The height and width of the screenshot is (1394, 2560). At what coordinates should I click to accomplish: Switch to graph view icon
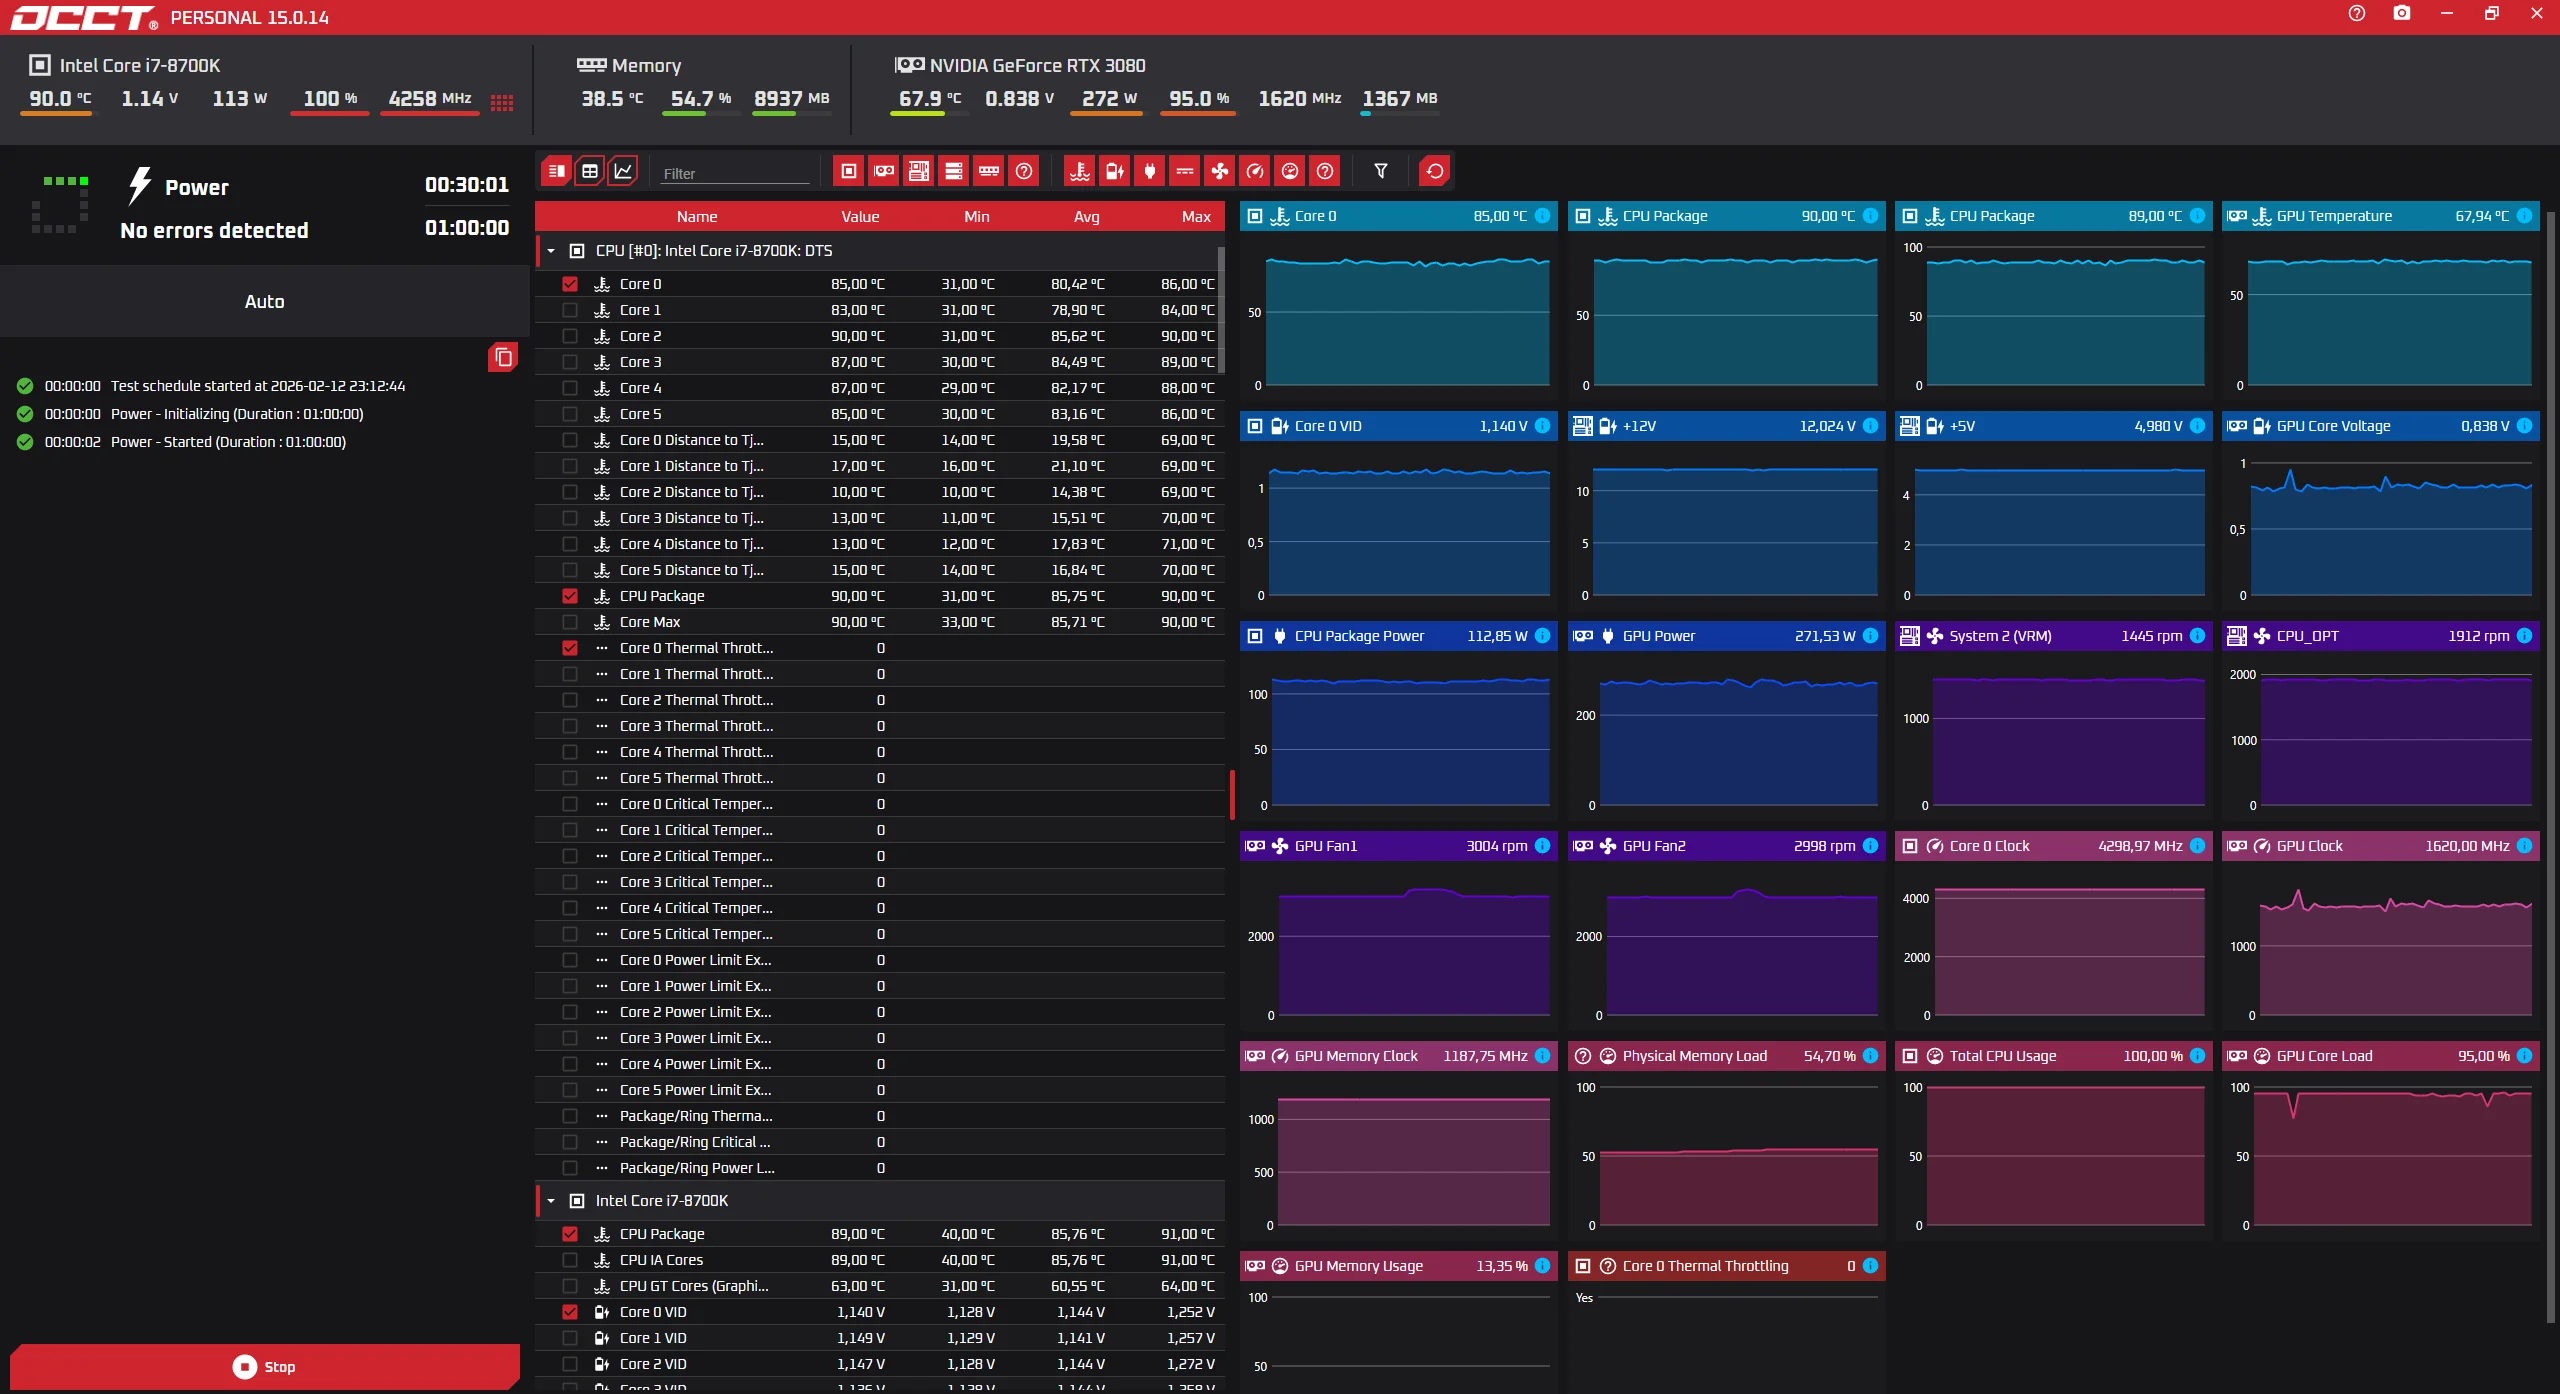(x=623, y=171)
